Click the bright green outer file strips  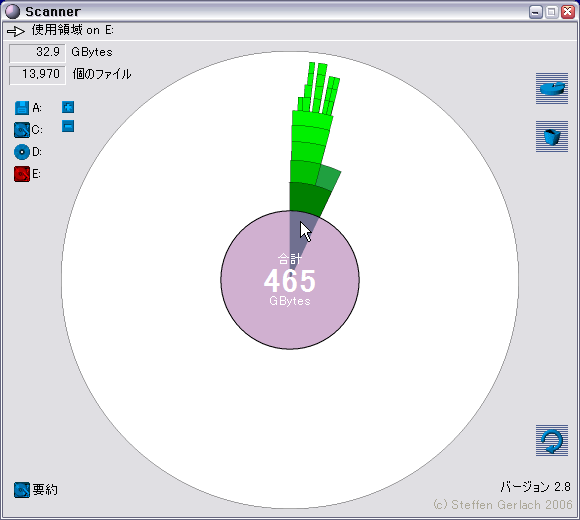(x=318, y=88)
